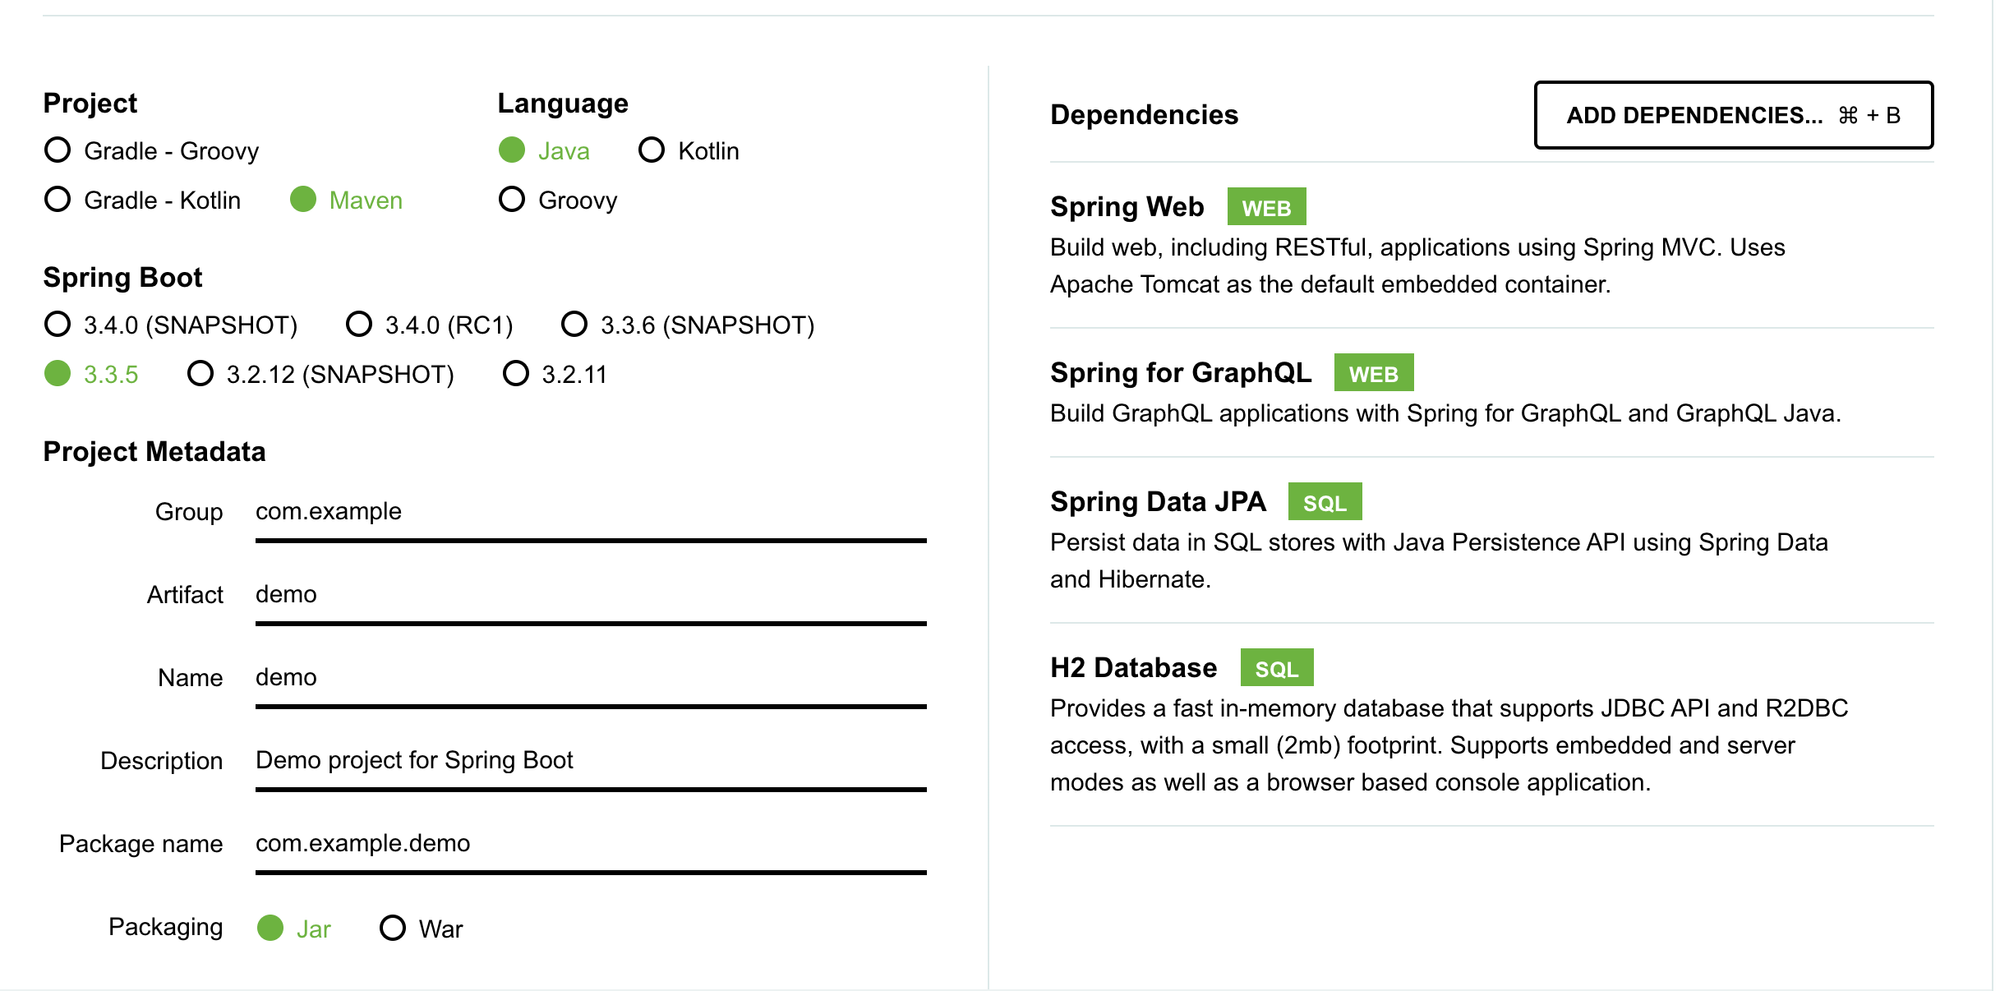Select Spring Boot 3.4.0 (SNAPSHOT)
Image resolution: width=2000 pixels, height=991 pixels.
58,325
